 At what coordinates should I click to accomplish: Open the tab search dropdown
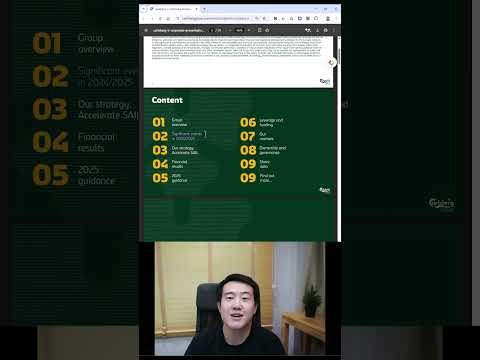tap(143, 9)
